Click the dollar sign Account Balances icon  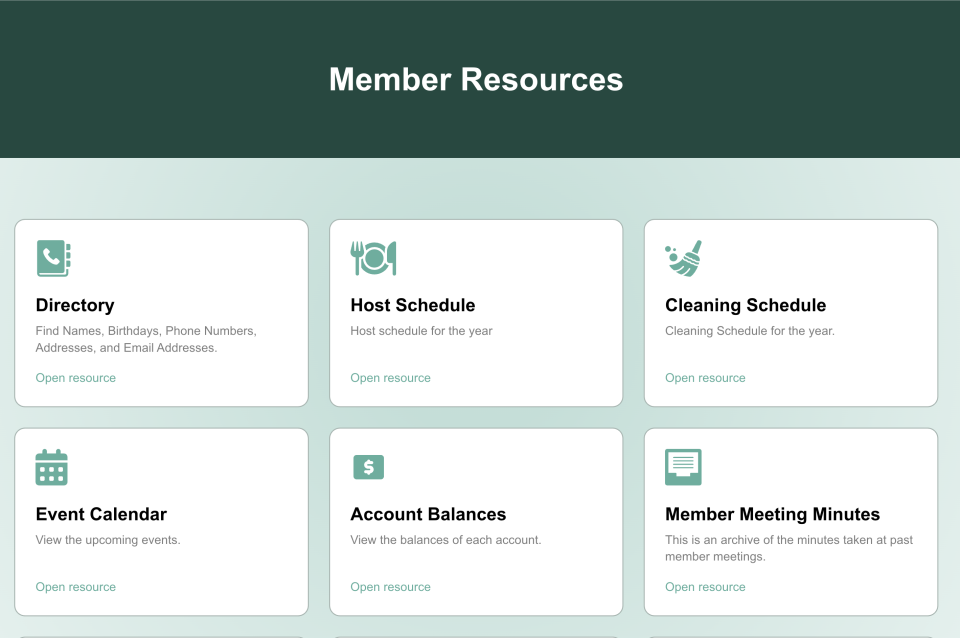367,466
